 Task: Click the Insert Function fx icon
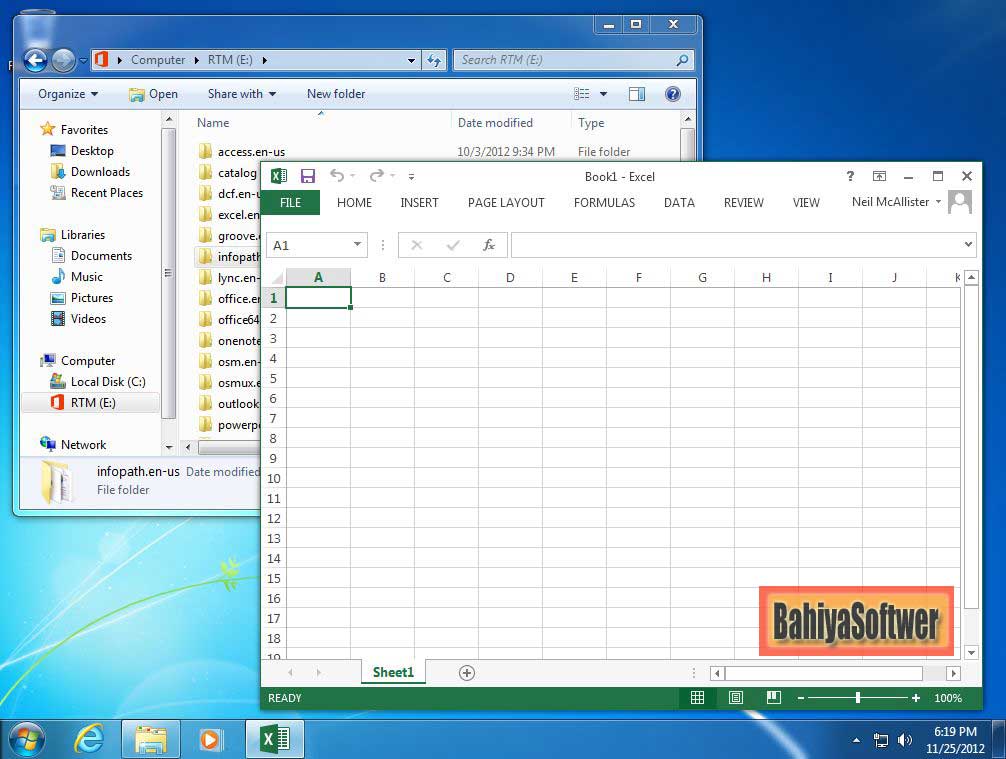tap(489, 244)
